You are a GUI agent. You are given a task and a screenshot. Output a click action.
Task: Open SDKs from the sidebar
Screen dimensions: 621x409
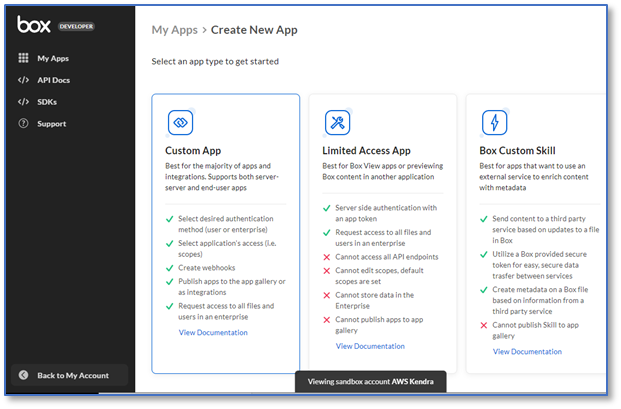[x=47, y=102]
